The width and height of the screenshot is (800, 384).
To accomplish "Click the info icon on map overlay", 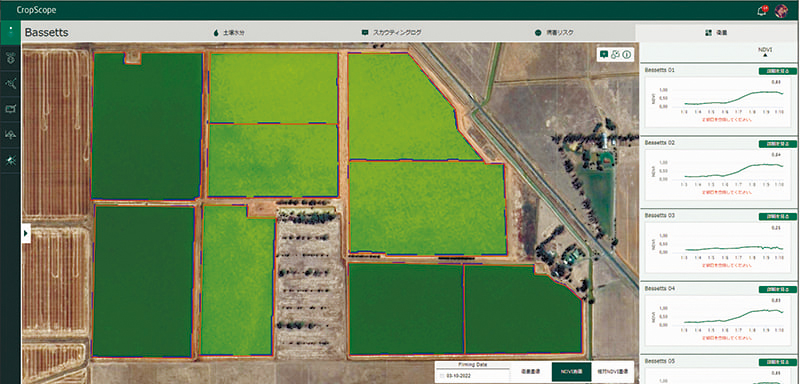I will pos(627,55).
